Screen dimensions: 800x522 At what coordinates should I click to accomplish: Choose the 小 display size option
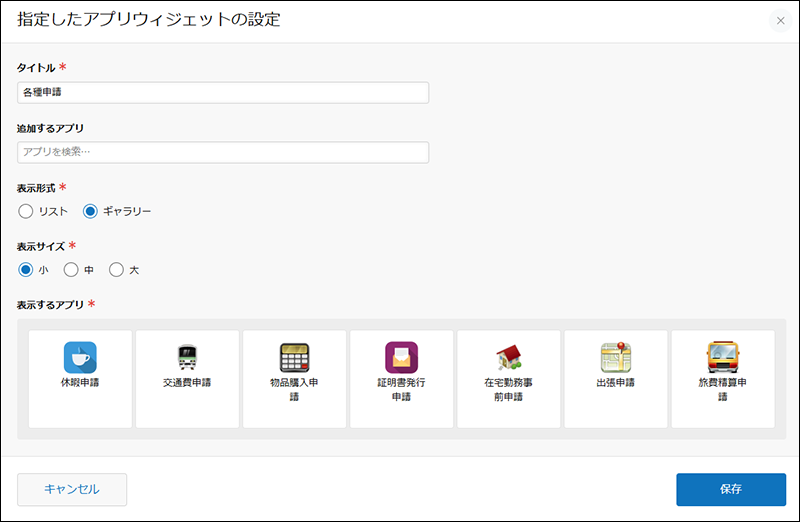(26, 269)
